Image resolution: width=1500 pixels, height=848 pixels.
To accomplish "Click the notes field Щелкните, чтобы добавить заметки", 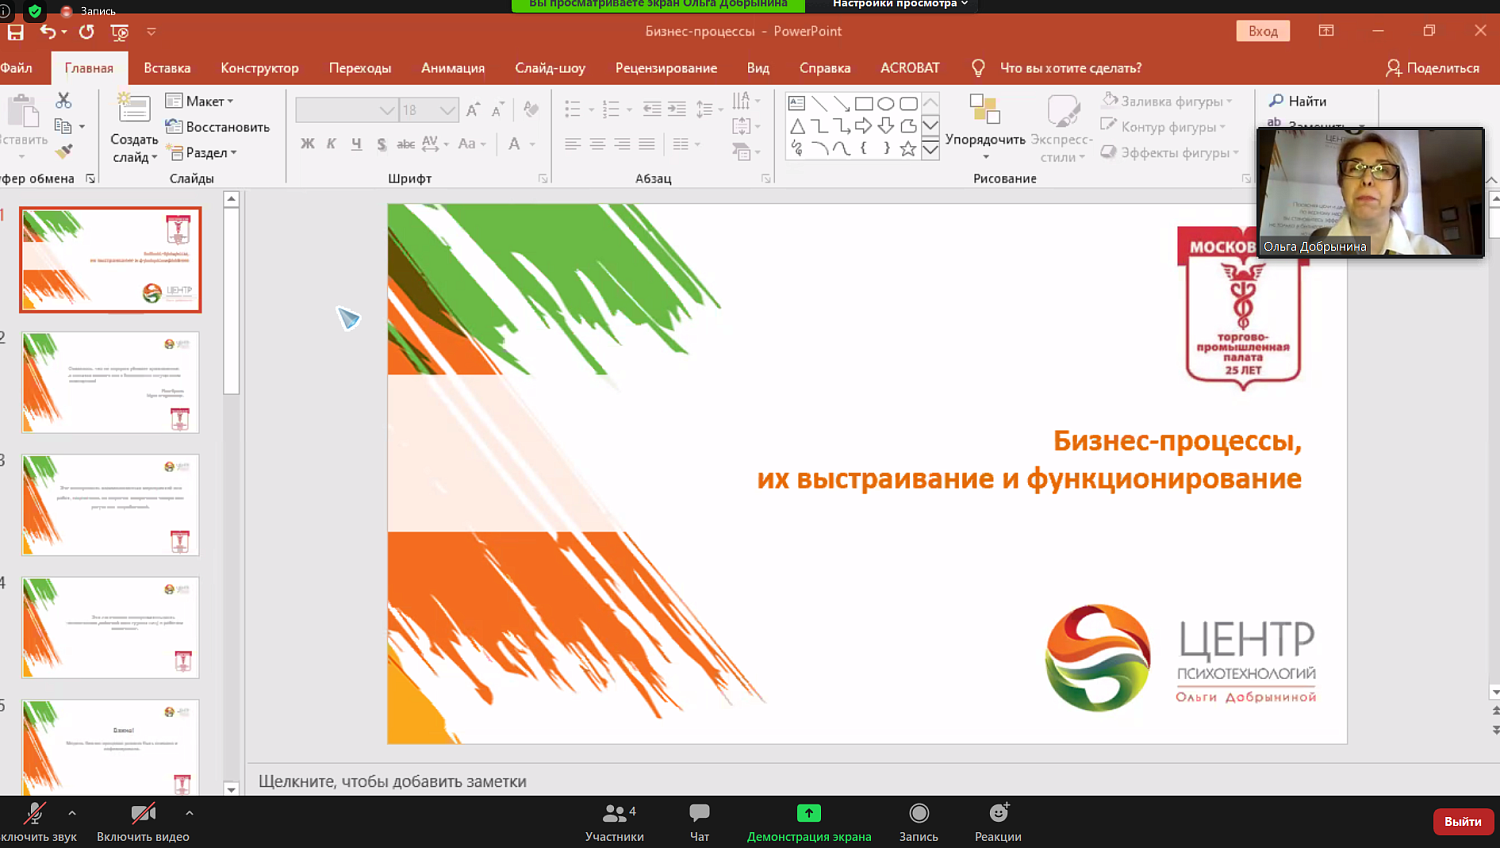I will pyautogui.click(x=392, y=781).
